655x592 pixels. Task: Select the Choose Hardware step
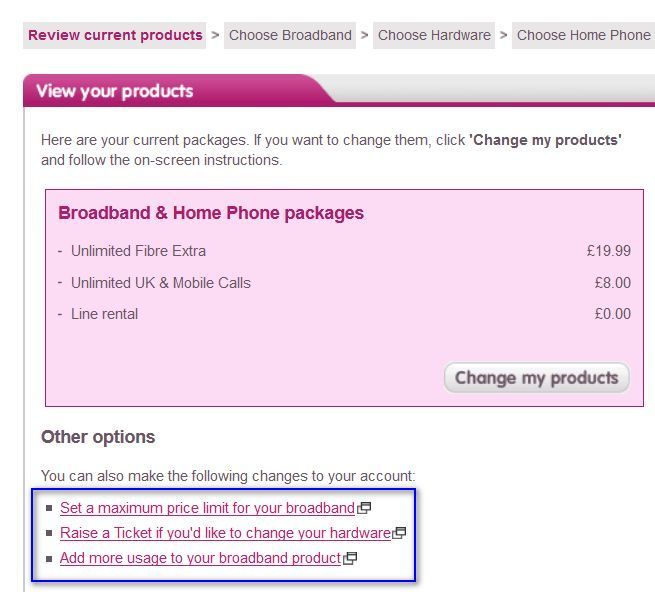(x=434, y=35)
